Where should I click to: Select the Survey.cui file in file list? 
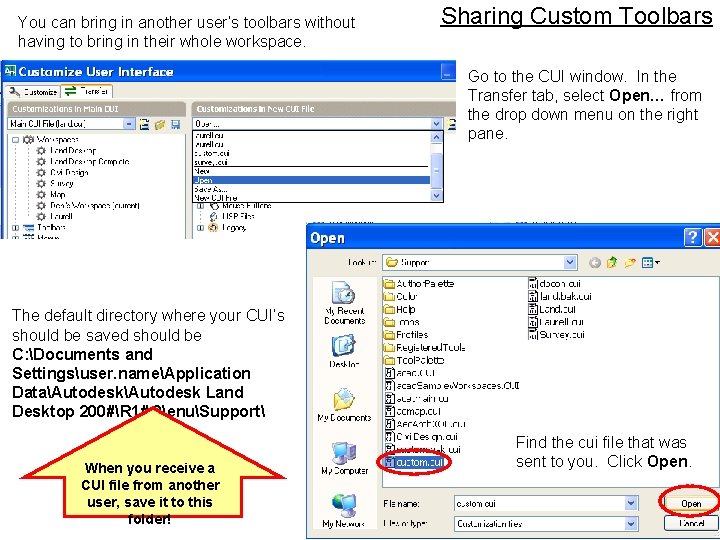[x=557, y=335]
